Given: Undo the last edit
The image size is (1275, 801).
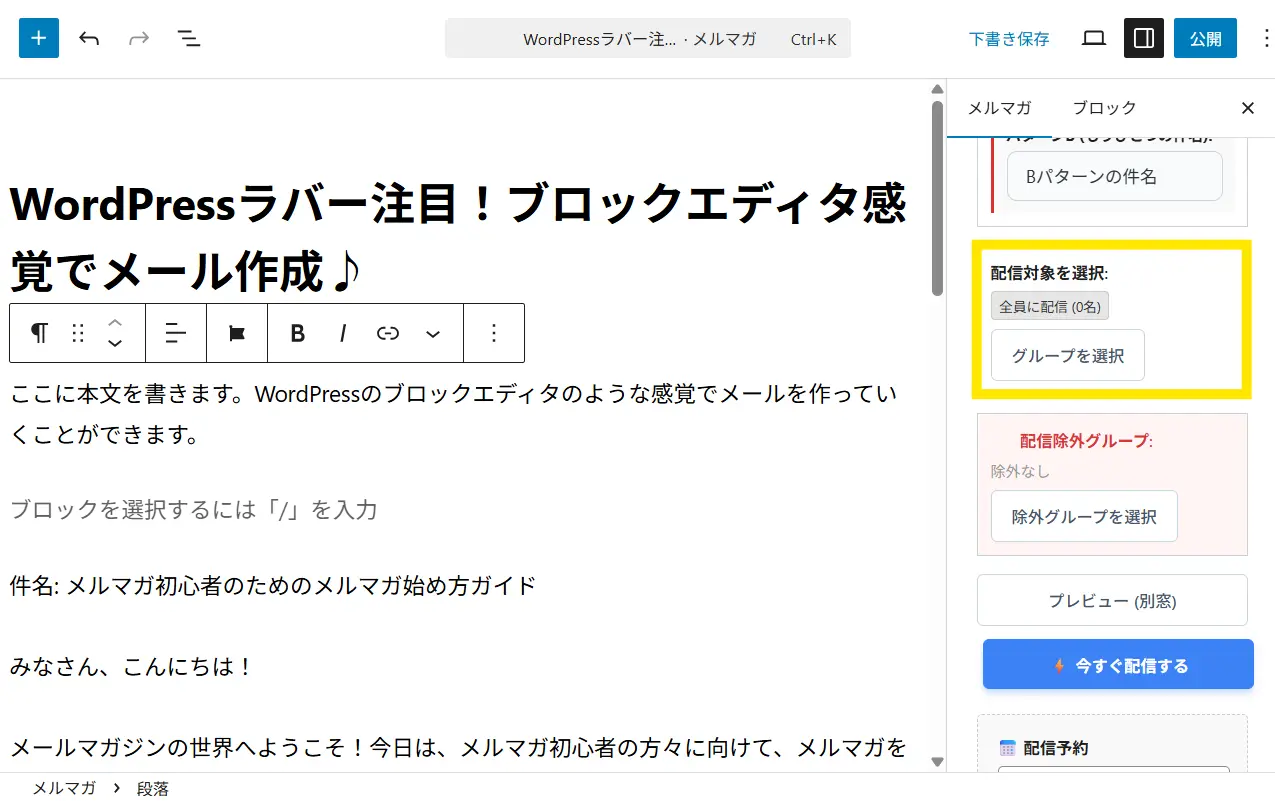Looking at the screenshot, I should [x=89, y=39].
